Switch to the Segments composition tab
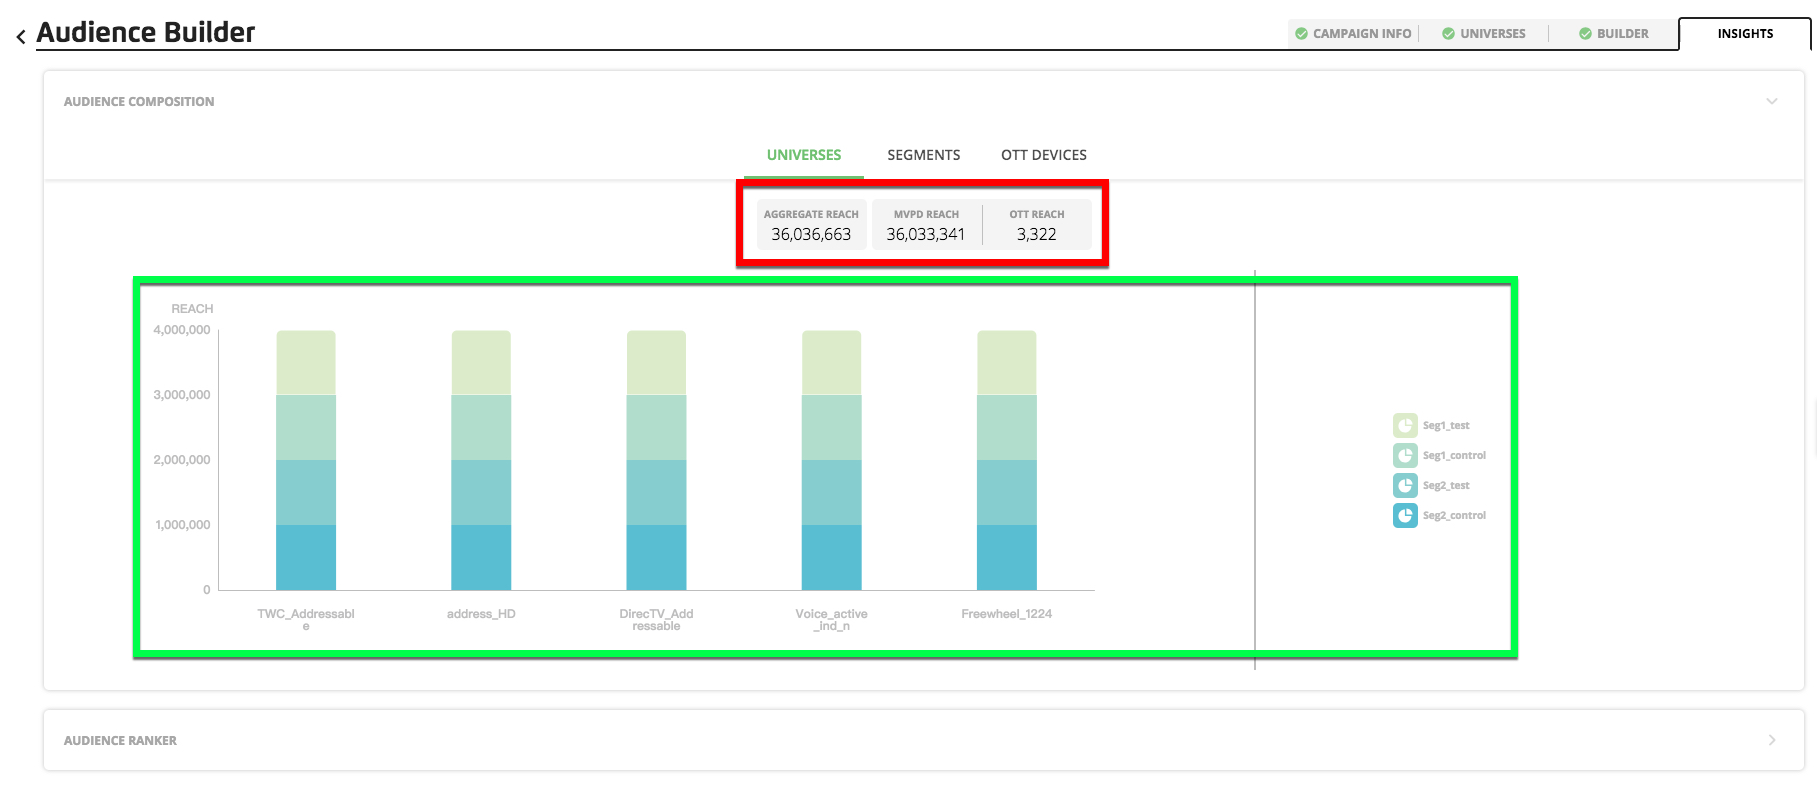 click(x=924, y=155)
